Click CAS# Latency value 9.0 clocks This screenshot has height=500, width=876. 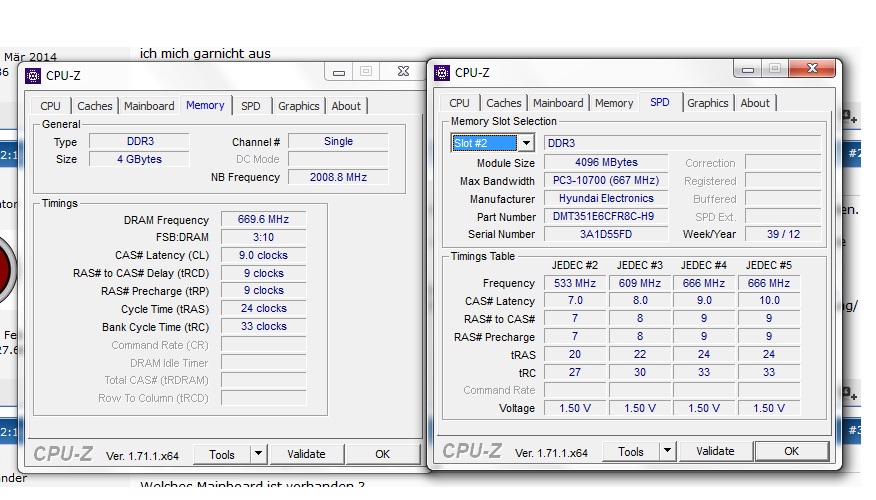pyautogui.click(x=264, y=255)
